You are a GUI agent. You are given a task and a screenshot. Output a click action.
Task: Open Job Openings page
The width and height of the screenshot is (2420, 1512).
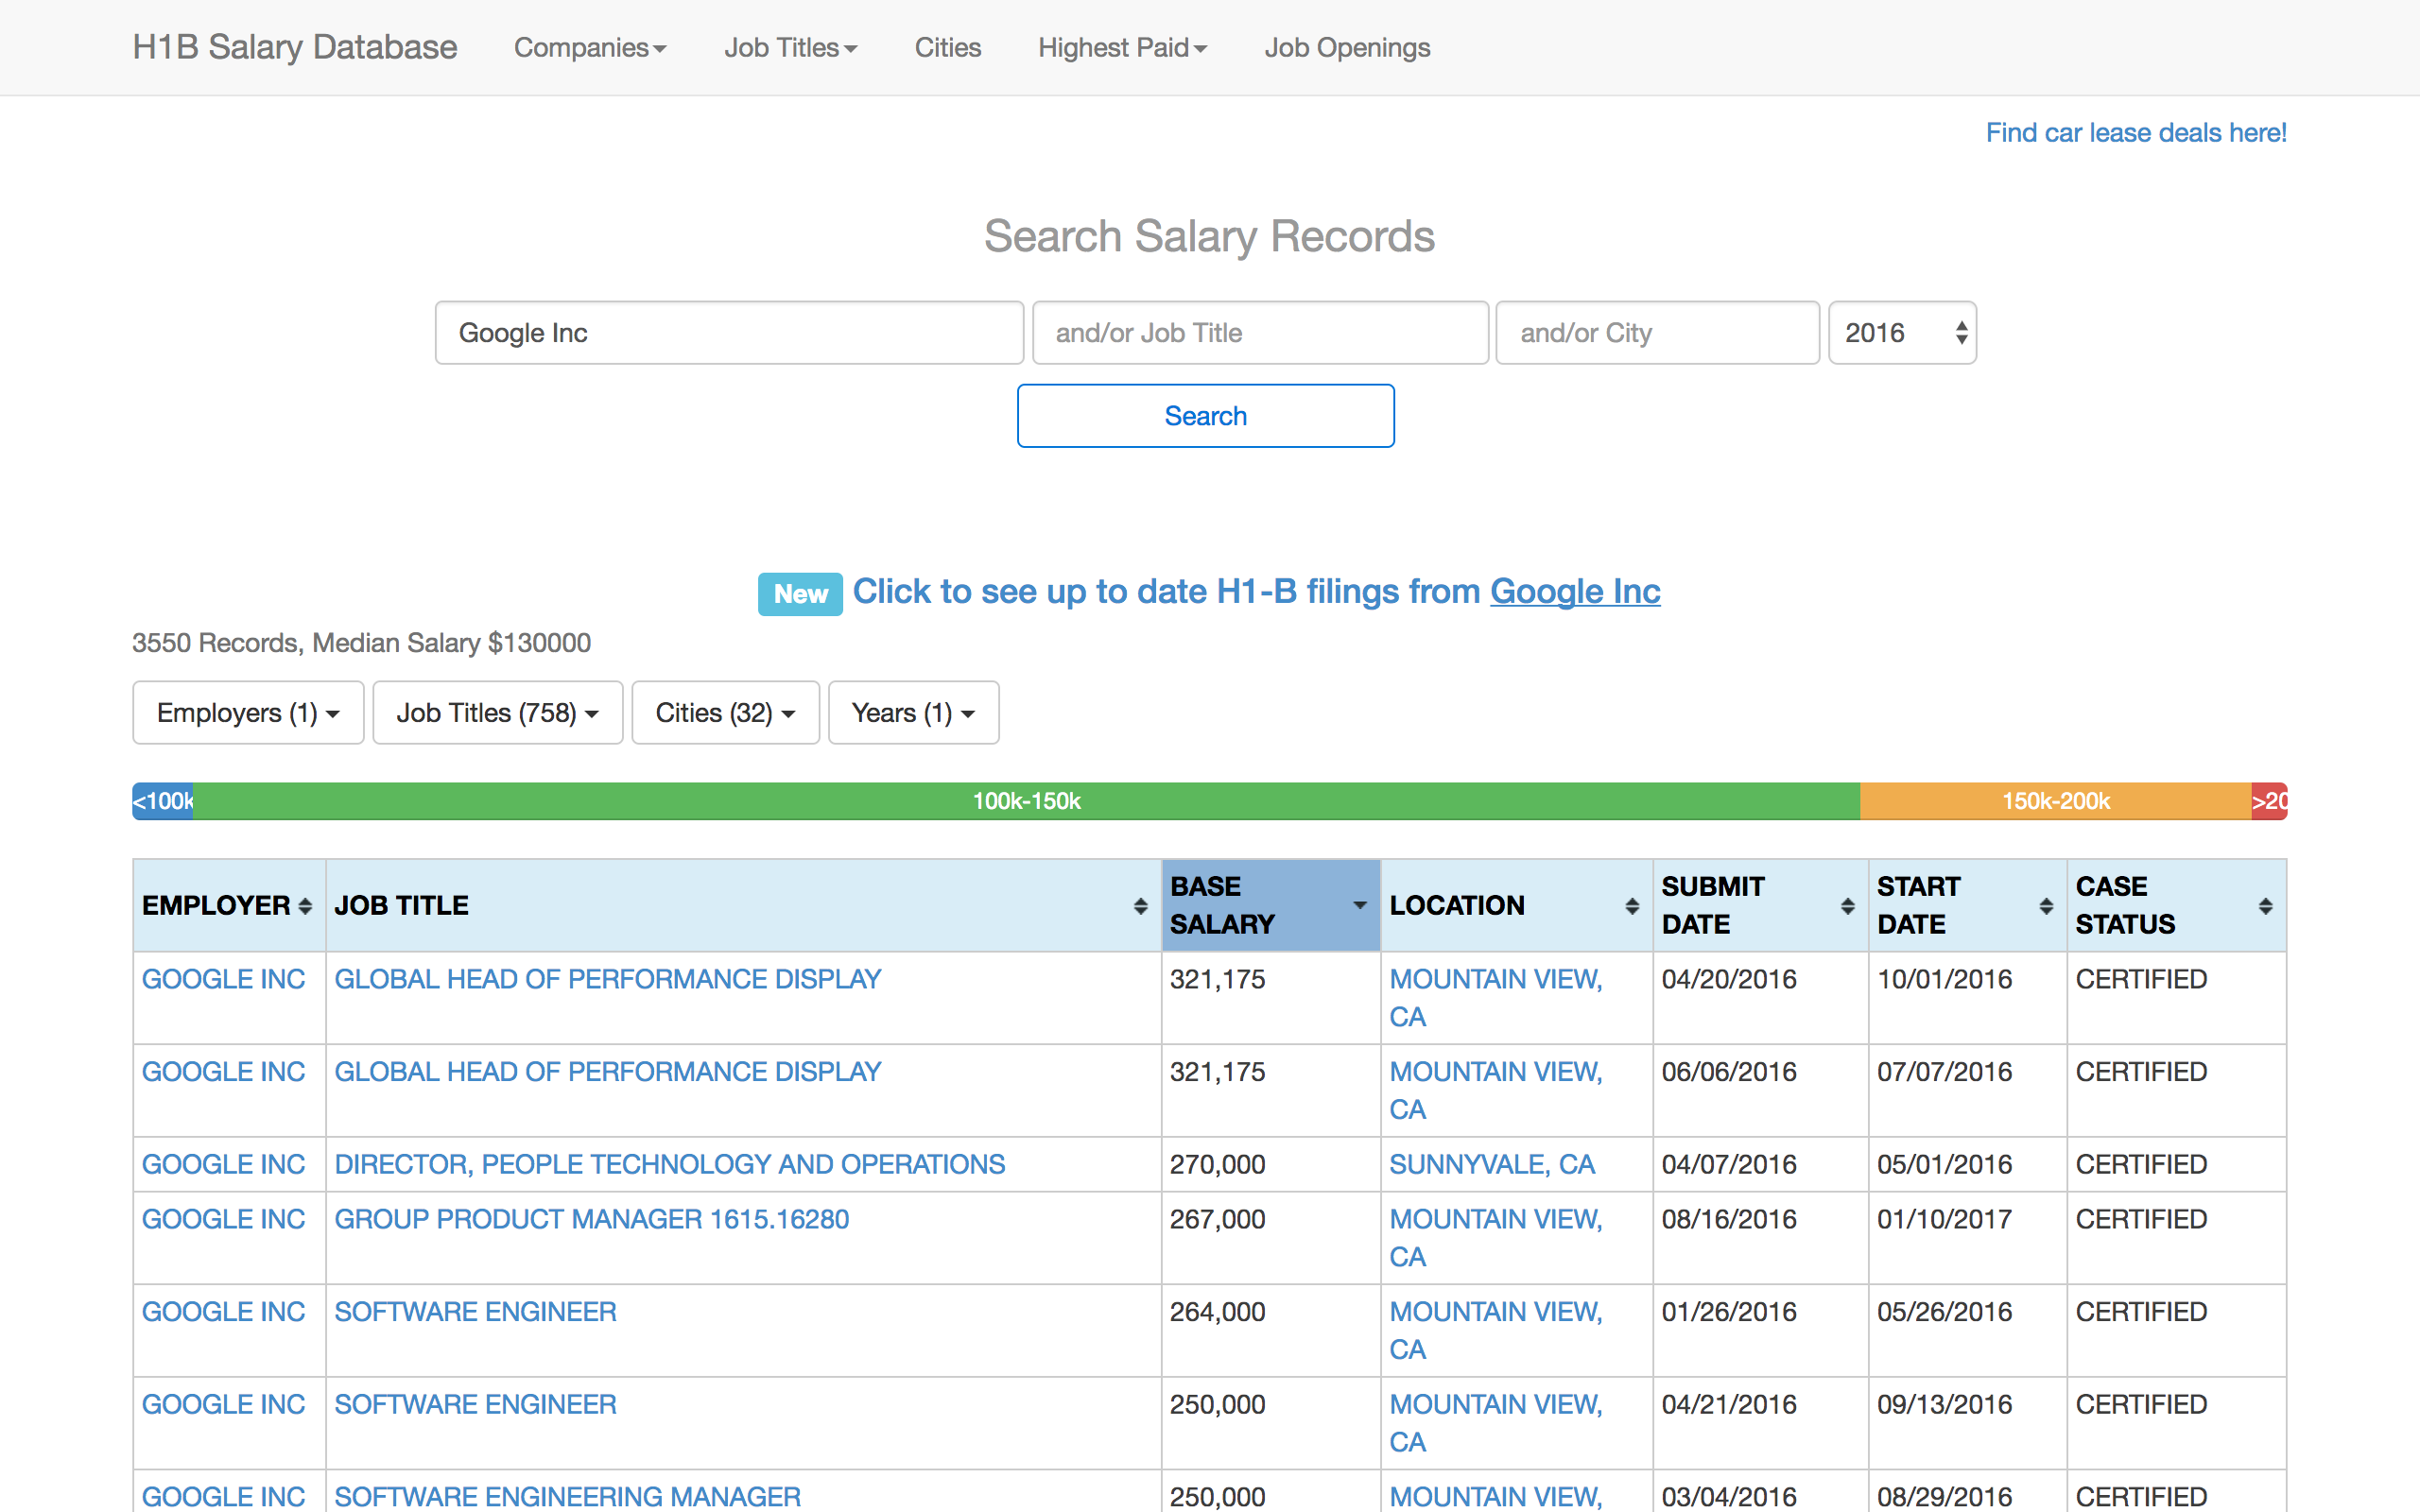tap(1347, 47)
